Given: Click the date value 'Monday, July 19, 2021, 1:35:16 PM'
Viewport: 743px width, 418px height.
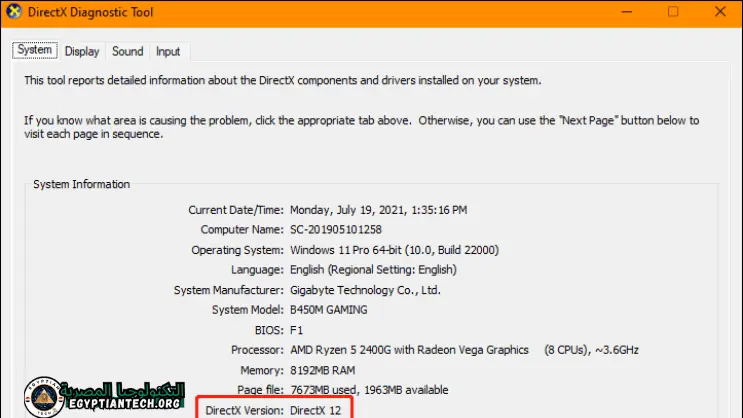Looking at the screenshot, I should [379, 210].
